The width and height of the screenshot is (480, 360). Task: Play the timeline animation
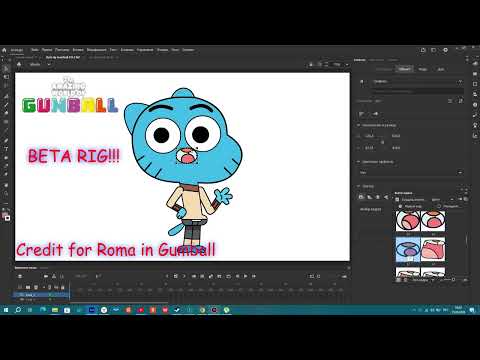pos(246,276)
